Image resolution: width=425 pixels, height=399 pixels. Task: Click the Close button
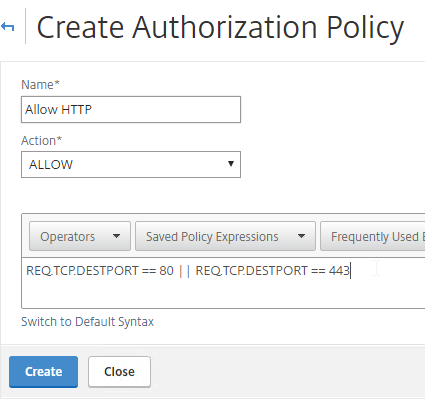pos(119,372)
